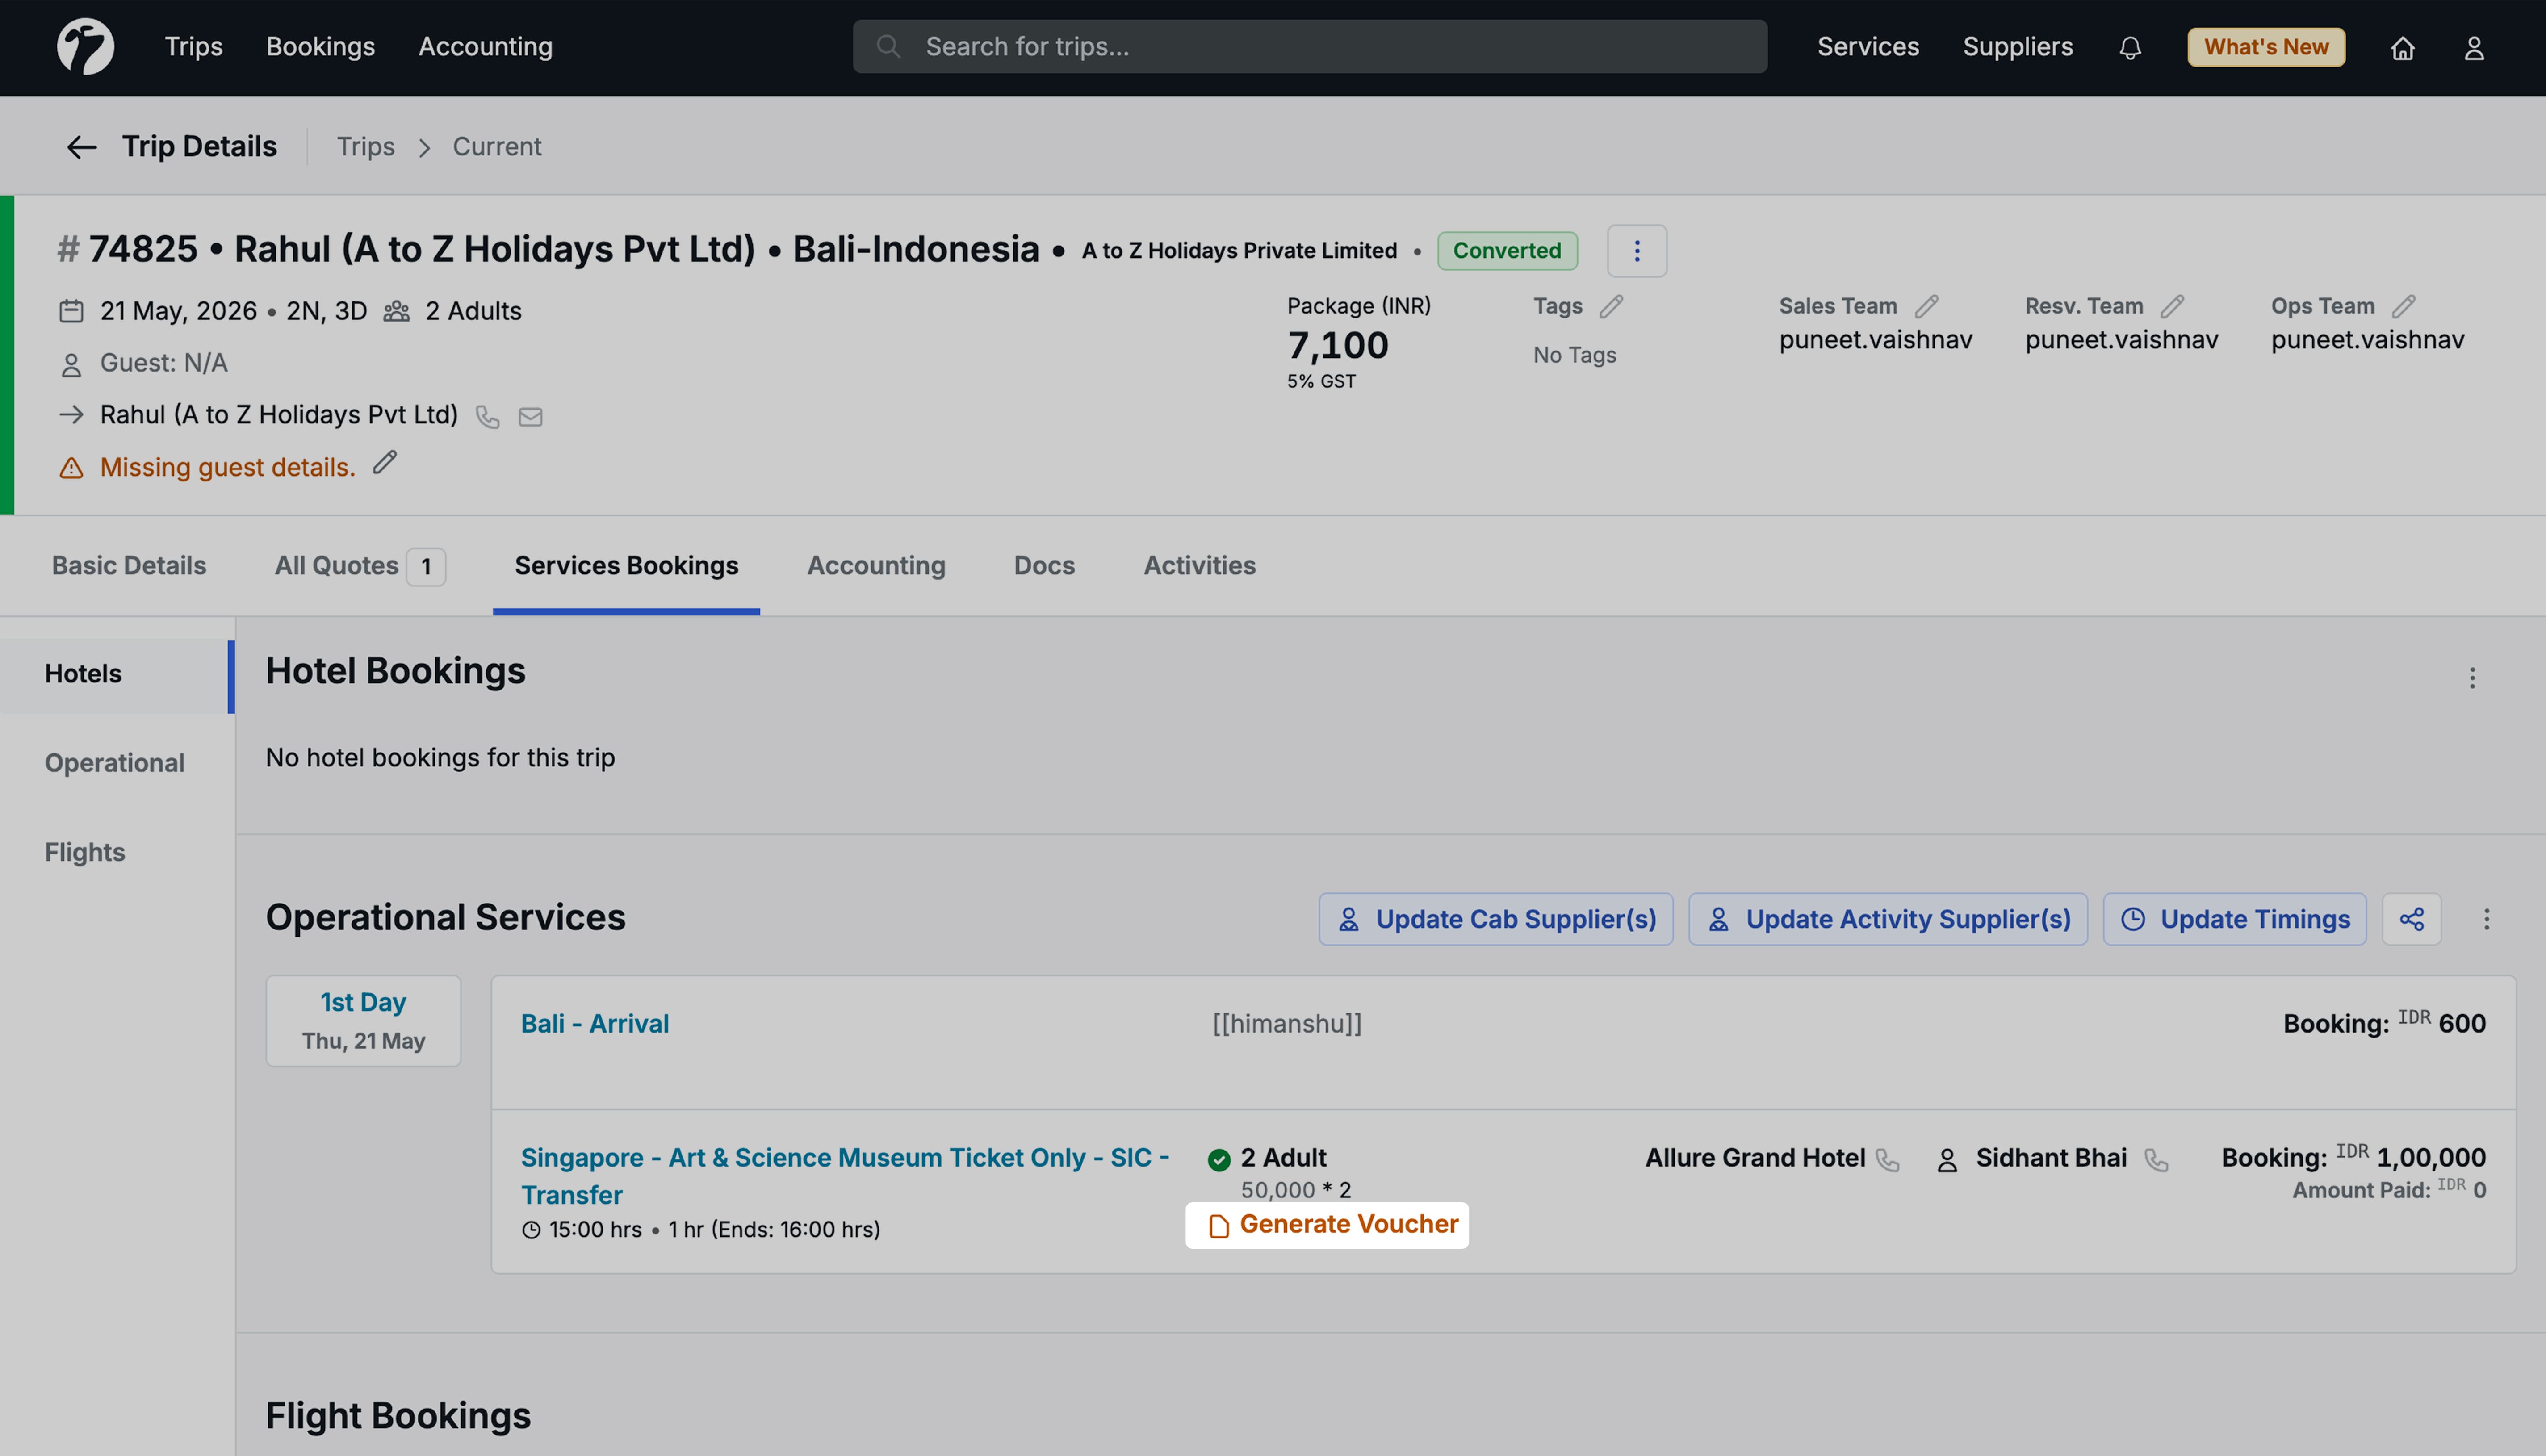Switch to trip Accounting tab

(x=876, y=566)
